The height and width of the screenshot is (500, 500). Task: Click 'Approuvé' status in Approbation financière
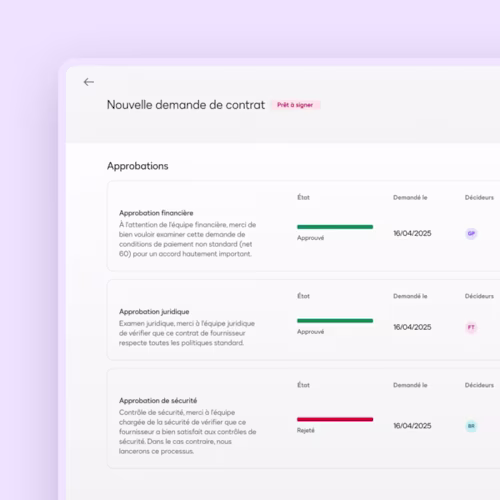click(310, 238)
